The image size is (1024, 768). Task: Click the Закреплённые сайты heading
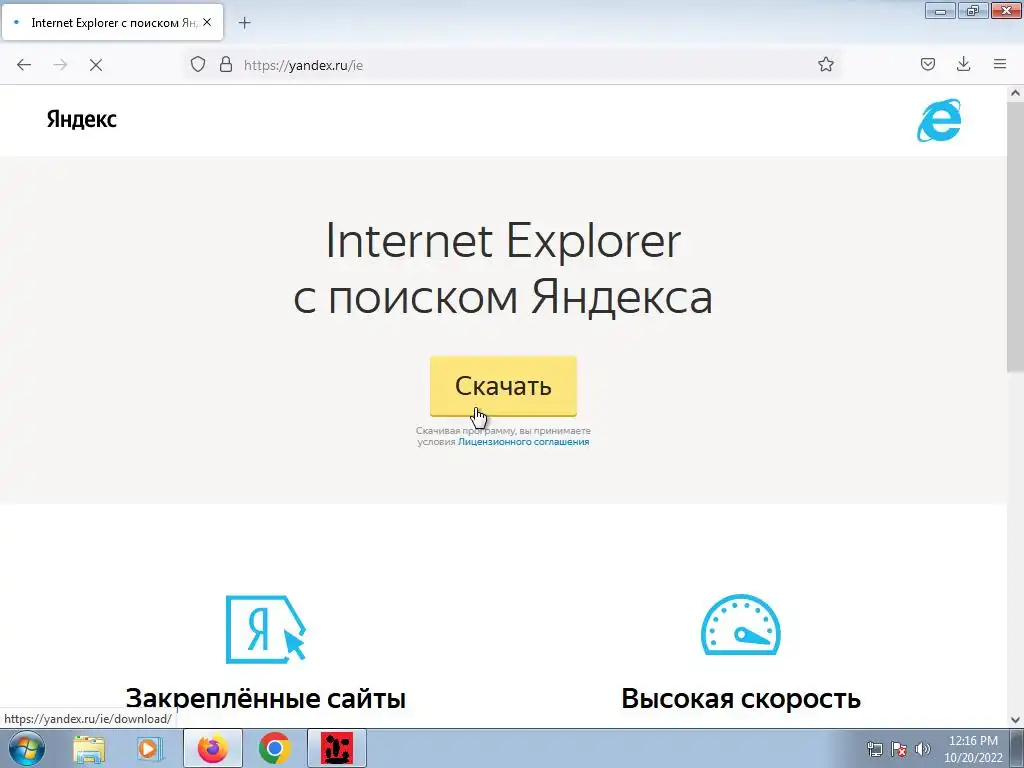265,699
